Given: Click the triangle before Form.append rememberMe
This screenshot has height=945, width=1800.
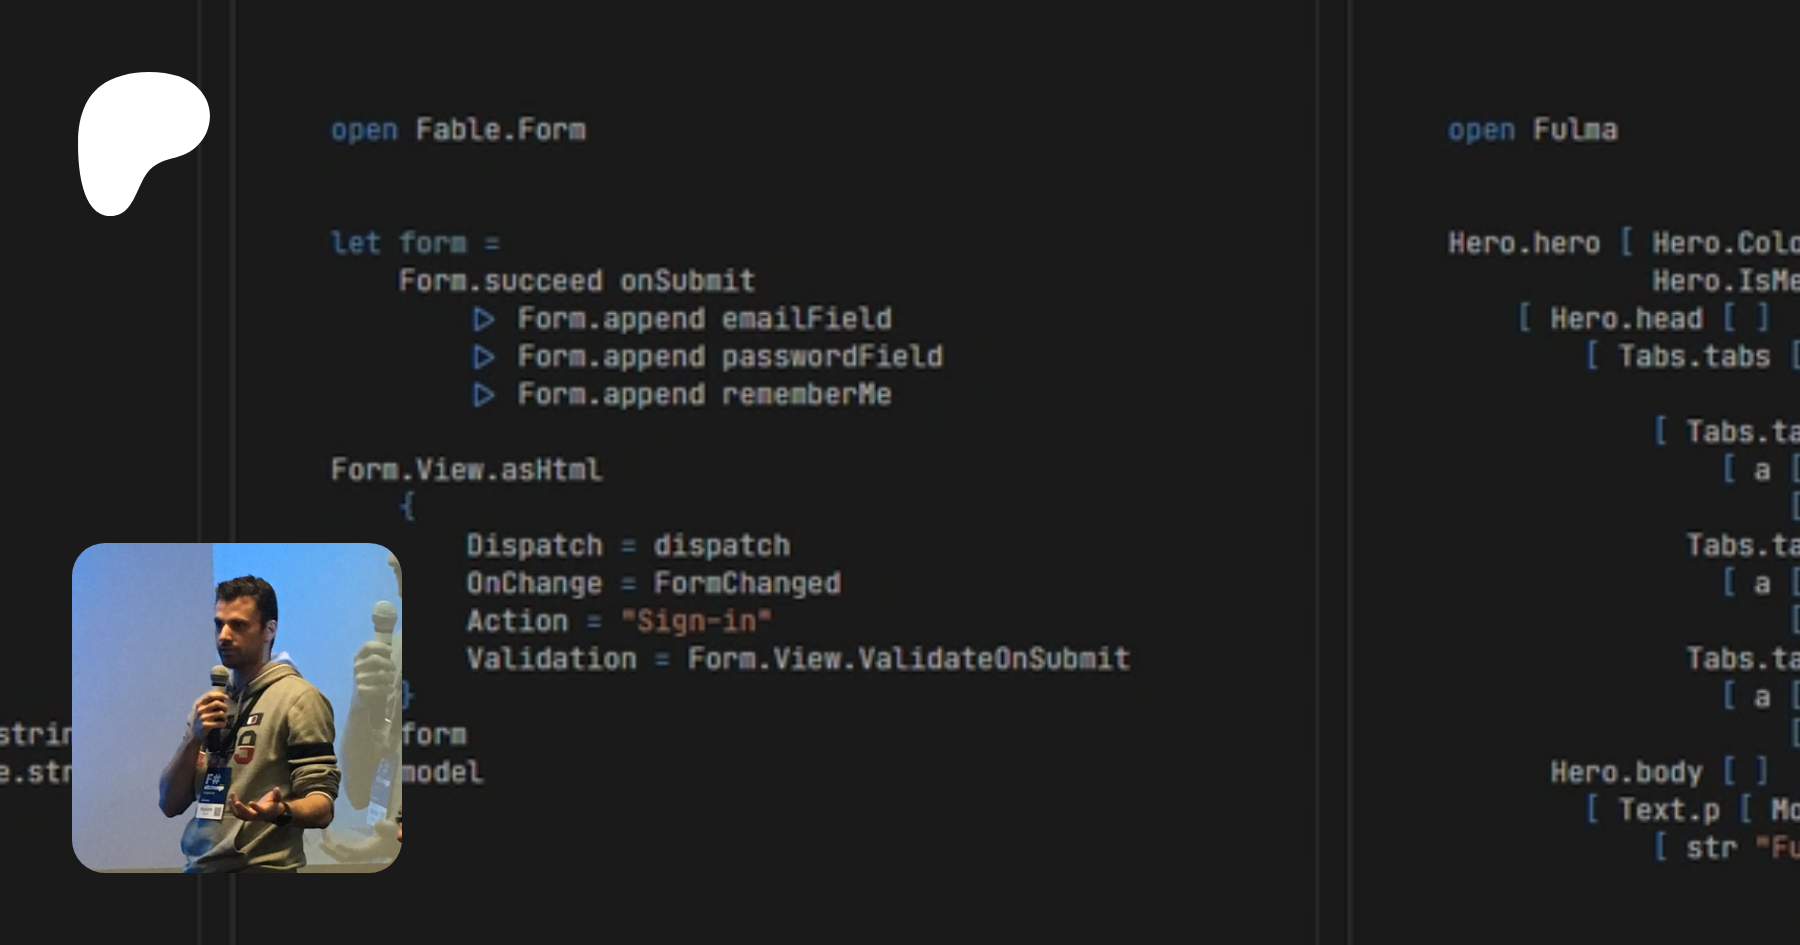Looking at the screenshot, I should (484, 395).
